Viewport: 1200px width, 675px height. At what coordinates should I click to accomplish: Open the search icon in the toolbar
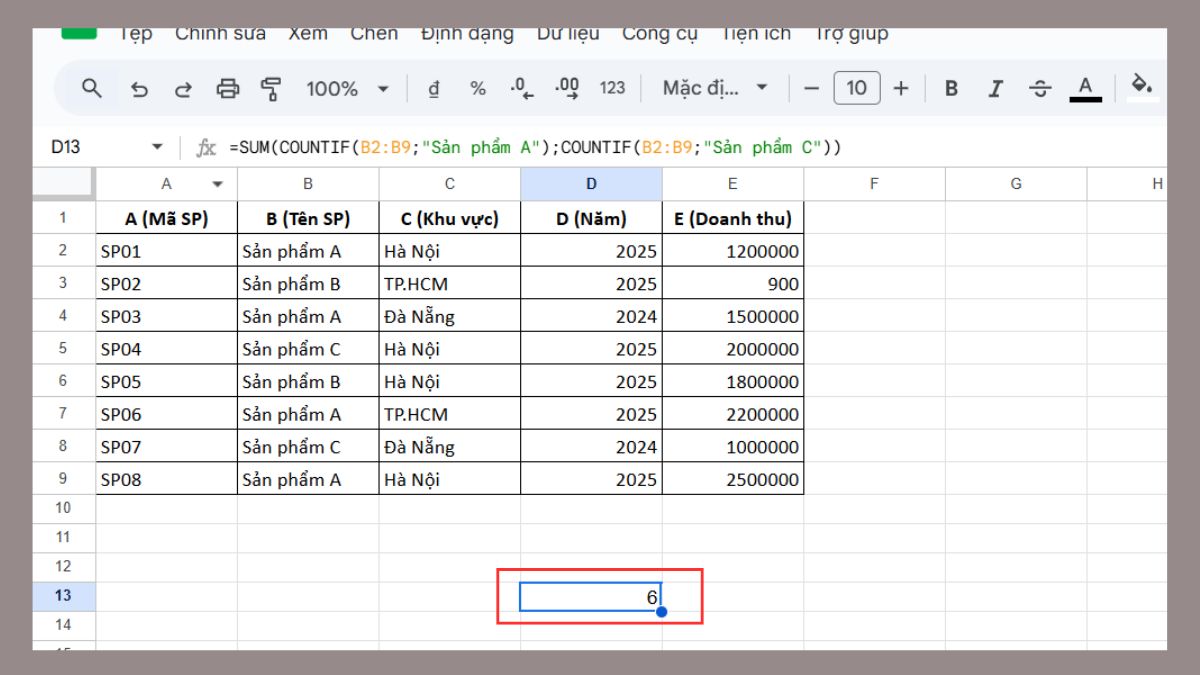point(91,88)
